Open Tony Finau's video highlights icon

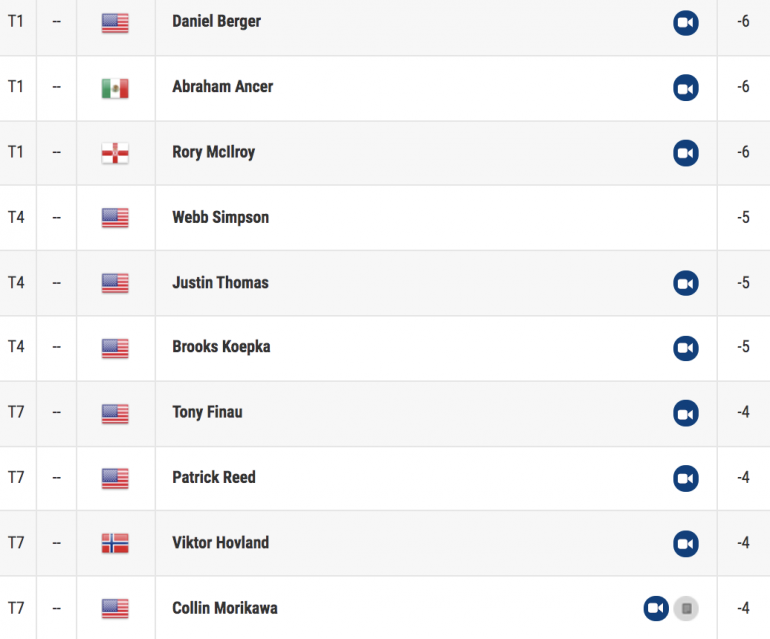point(686,414)
